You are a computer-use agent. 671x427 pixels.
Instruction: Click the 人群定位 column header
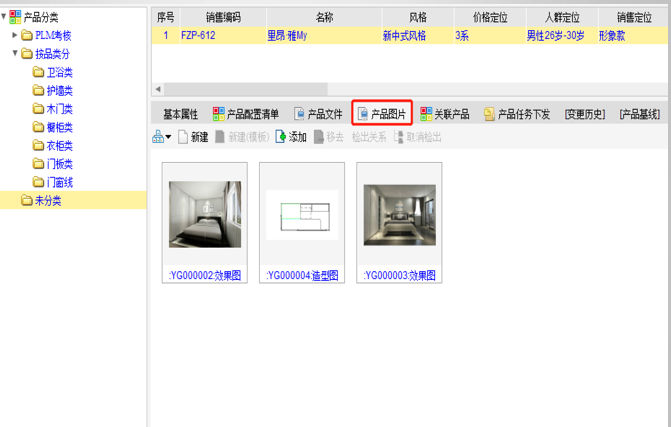tap(562, 17)
